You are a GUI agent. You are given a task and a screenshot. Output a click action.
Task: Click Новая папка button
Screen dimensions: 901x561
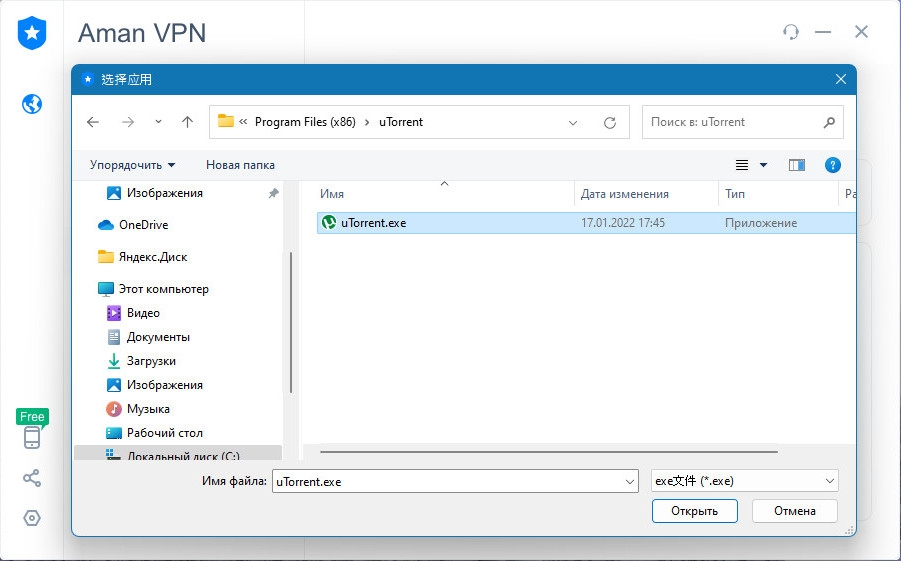point(240,165)
